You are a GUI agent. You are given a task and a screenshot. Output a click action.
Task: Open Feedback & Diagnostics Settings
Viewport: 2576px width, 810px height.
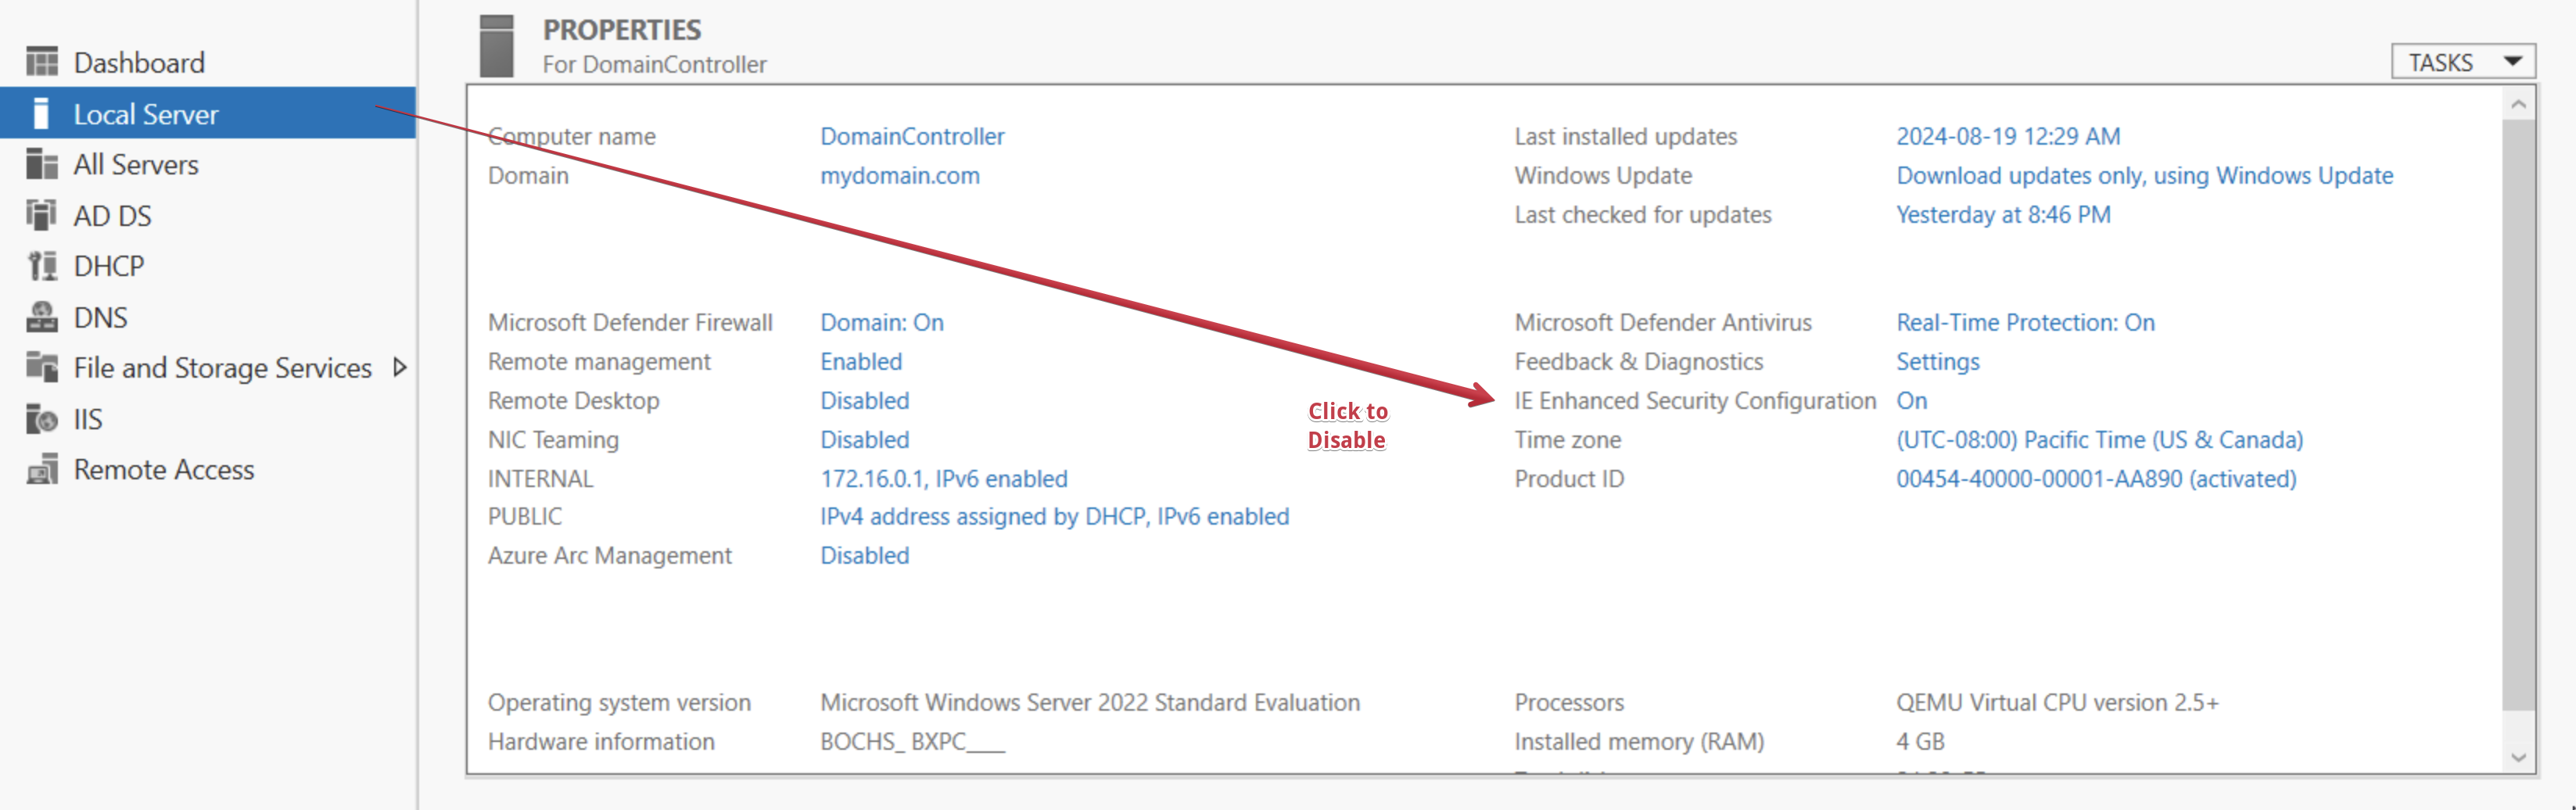[1937, 361]
